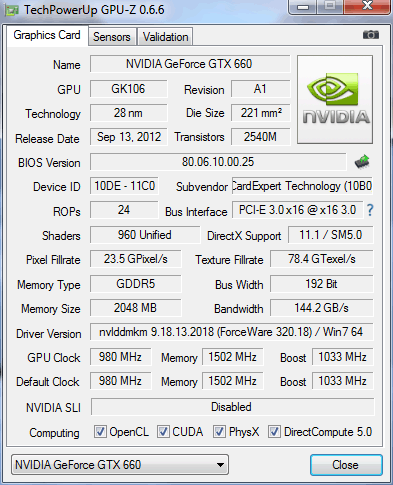The width and height of the screenshot is (393, 485).
Task: Click the BIOS Version field 80.06.10.00.25
Action: (218, 162)
